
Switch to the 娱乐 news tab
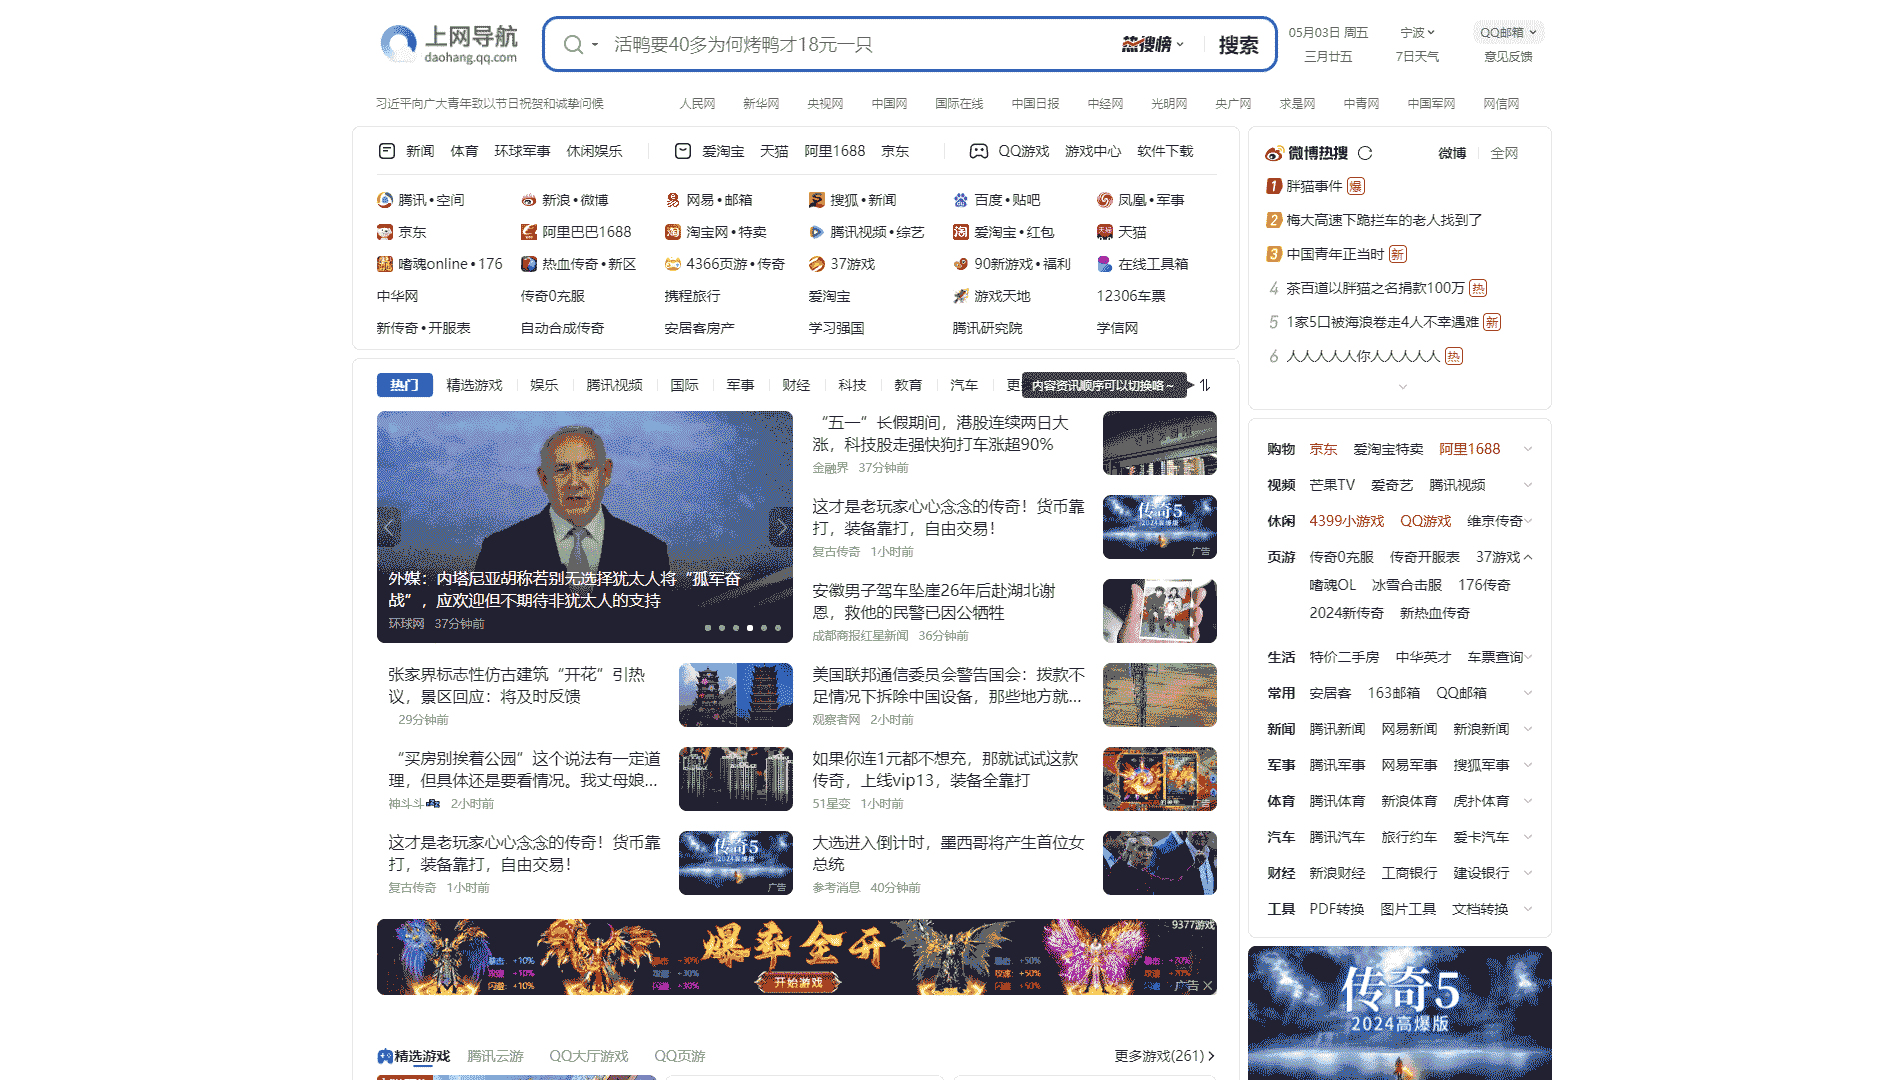click(544, 385)
